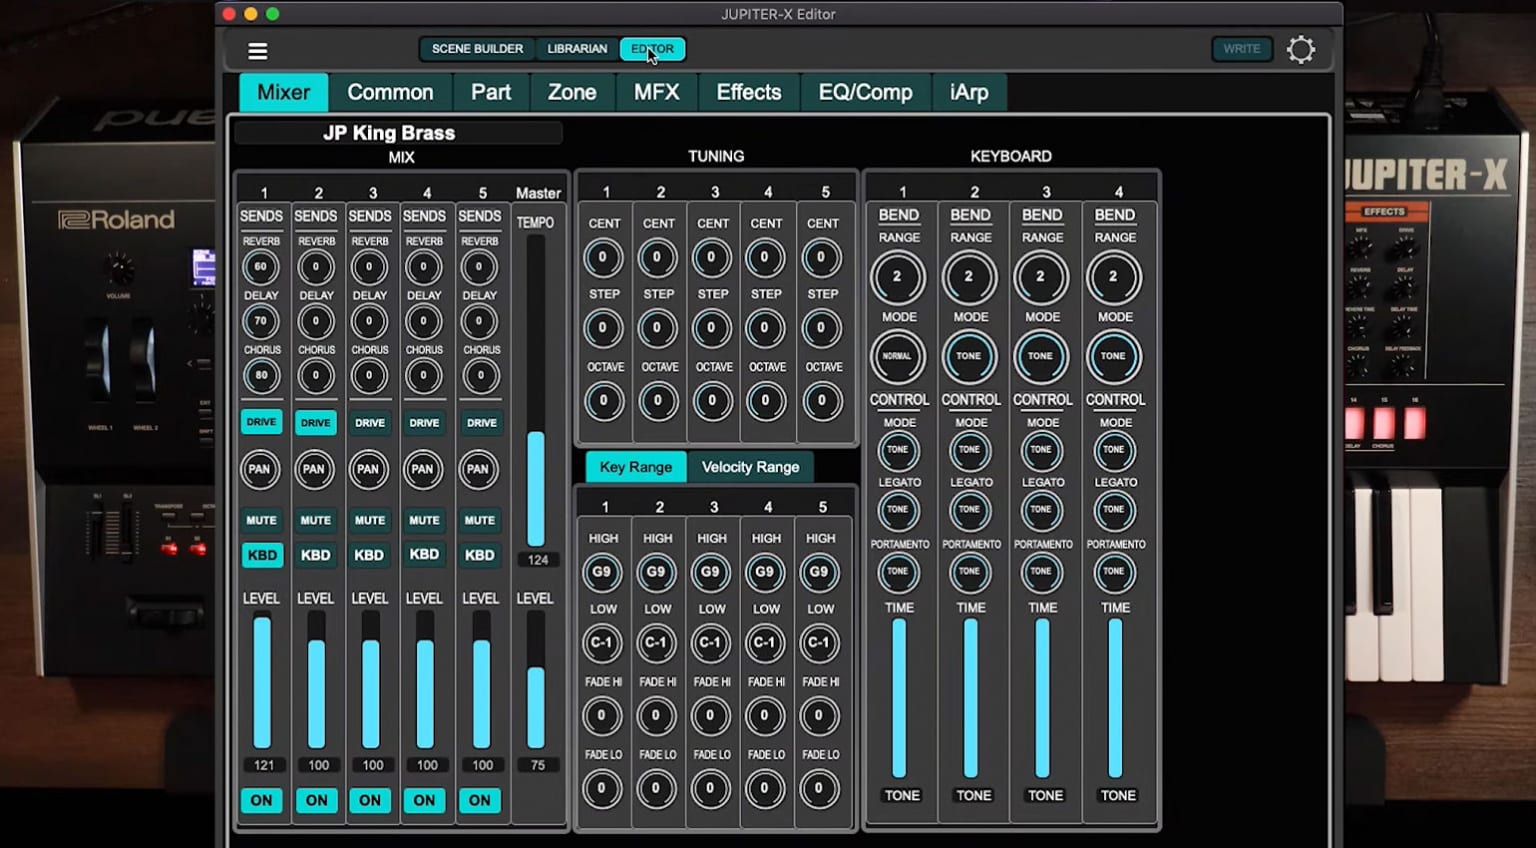
Task: Click the WRITE button
Action: point(1241,48)
